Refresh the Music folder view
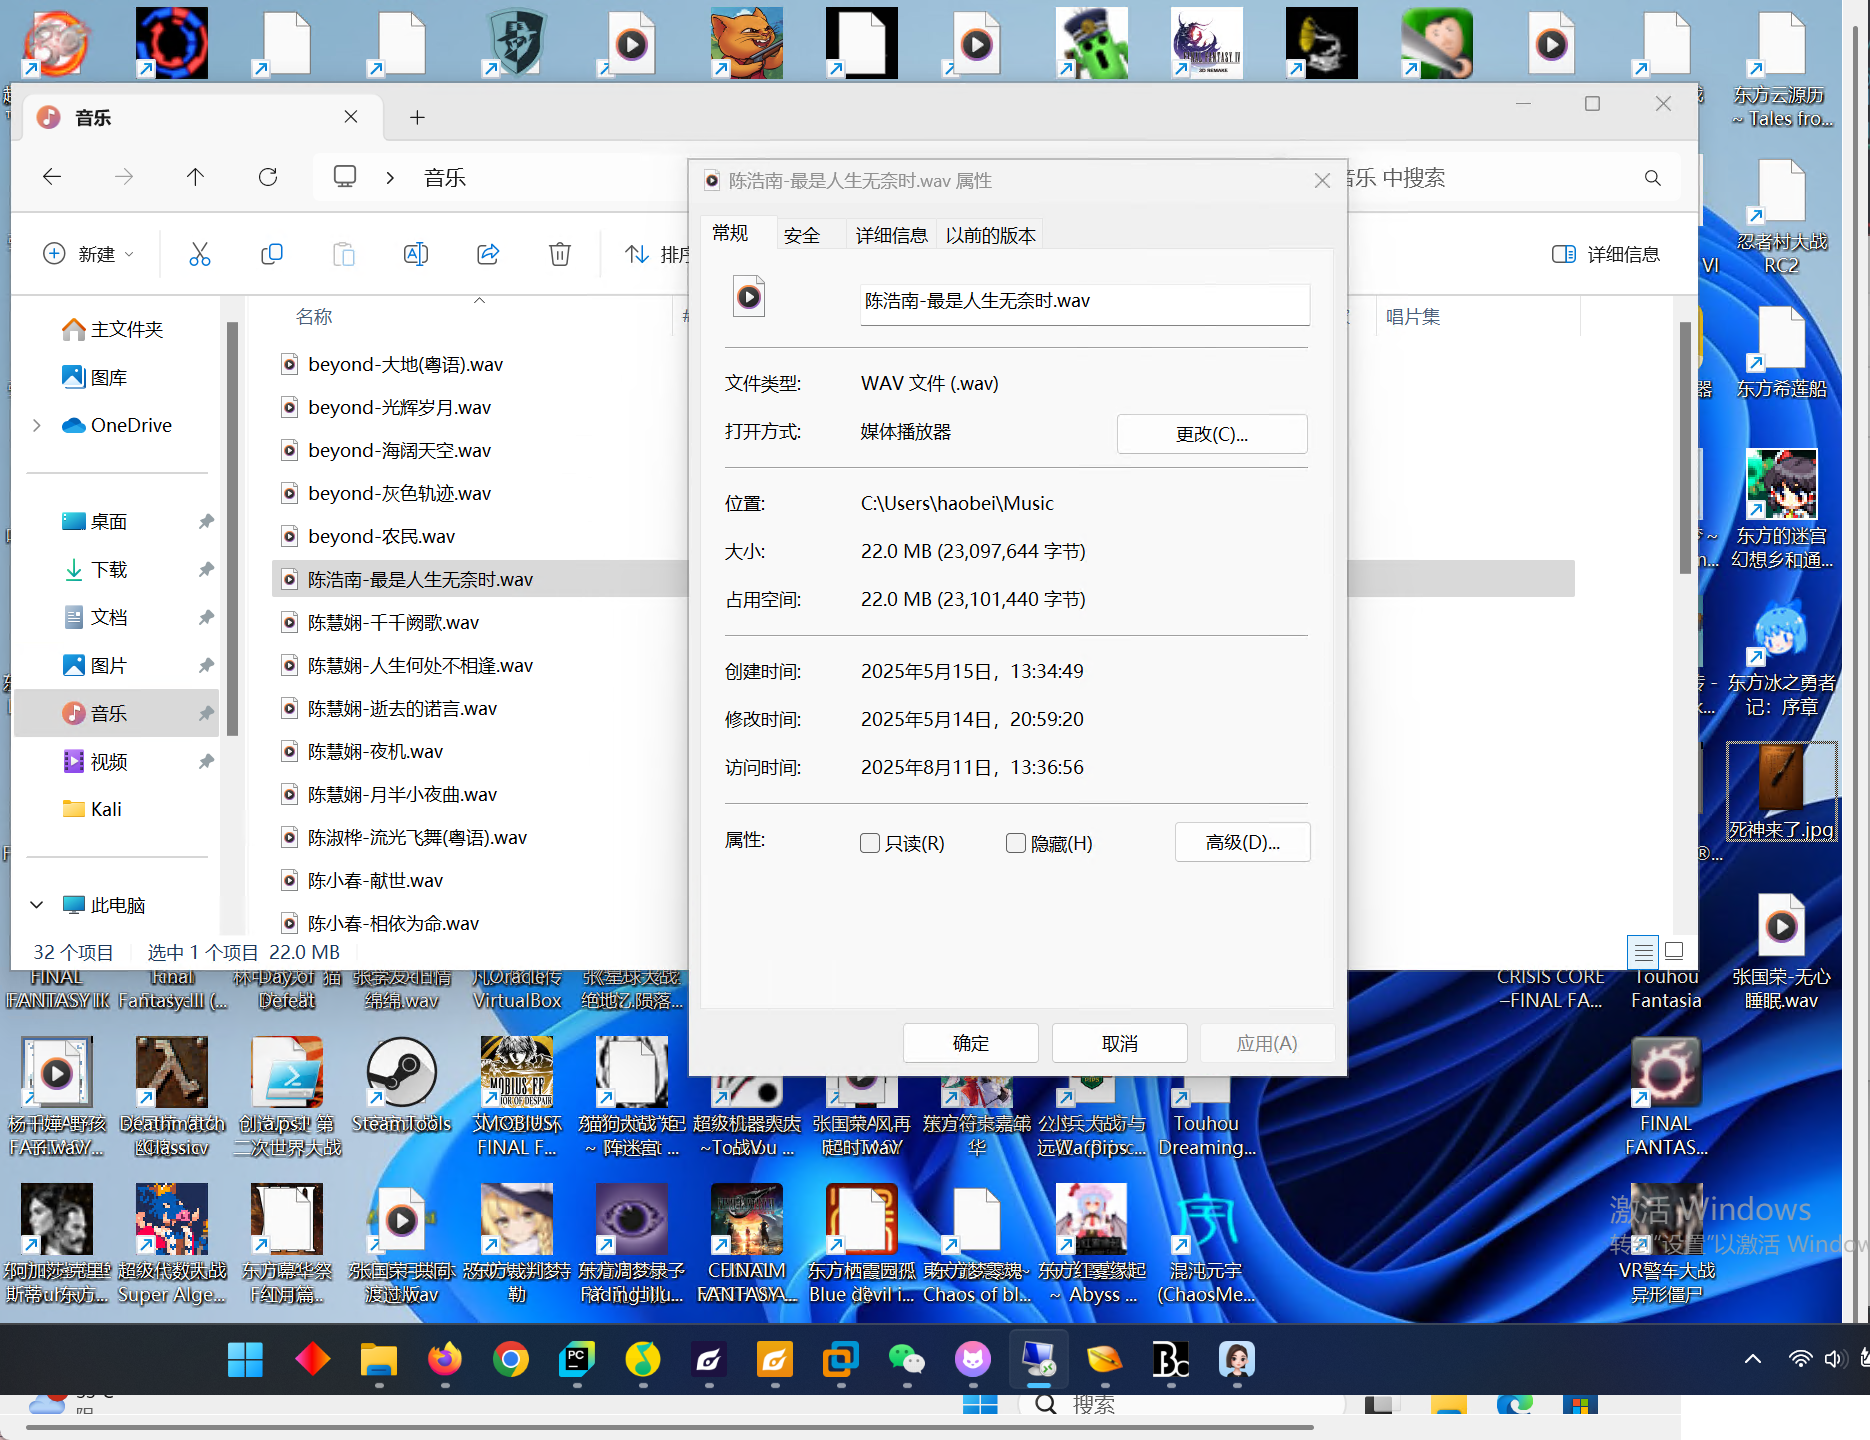Viewport: 1870px width, 1440px height. pos(267,177)
